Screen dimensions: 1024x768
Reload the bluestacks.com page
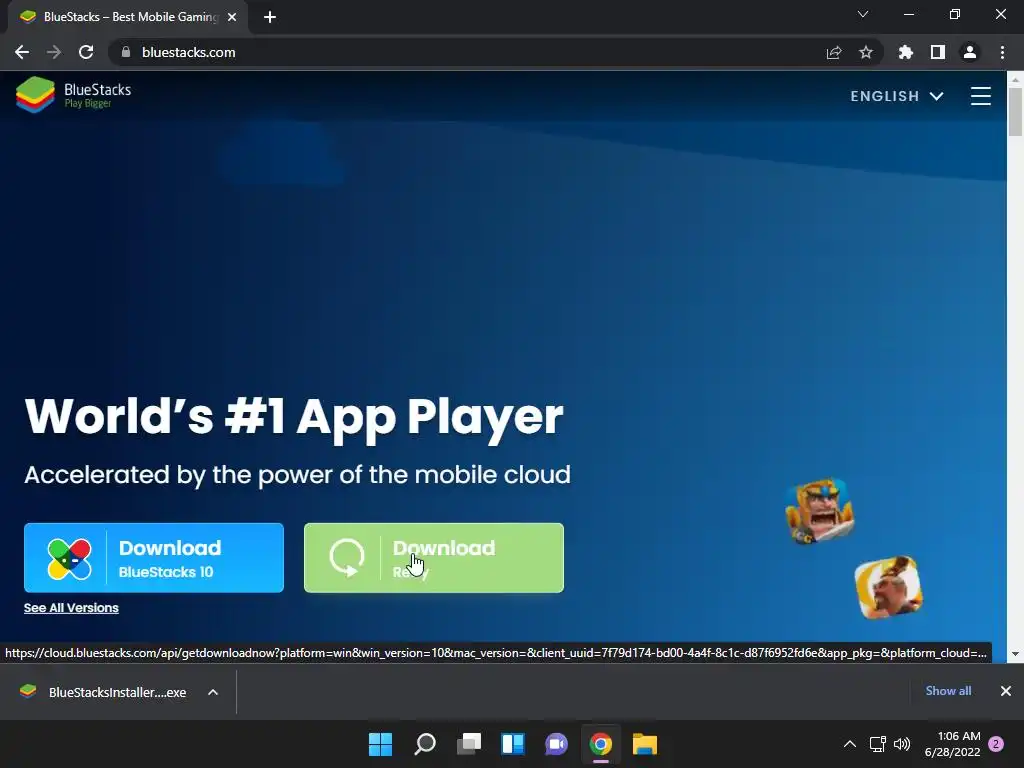(x=86, y=52)
